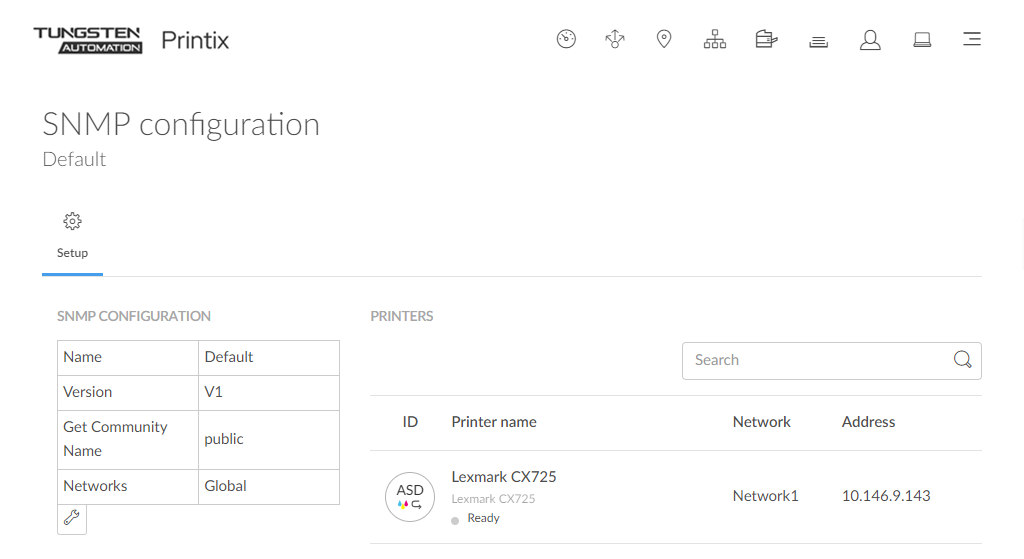Open Print queues via the paper tray icon

(818, 41)
